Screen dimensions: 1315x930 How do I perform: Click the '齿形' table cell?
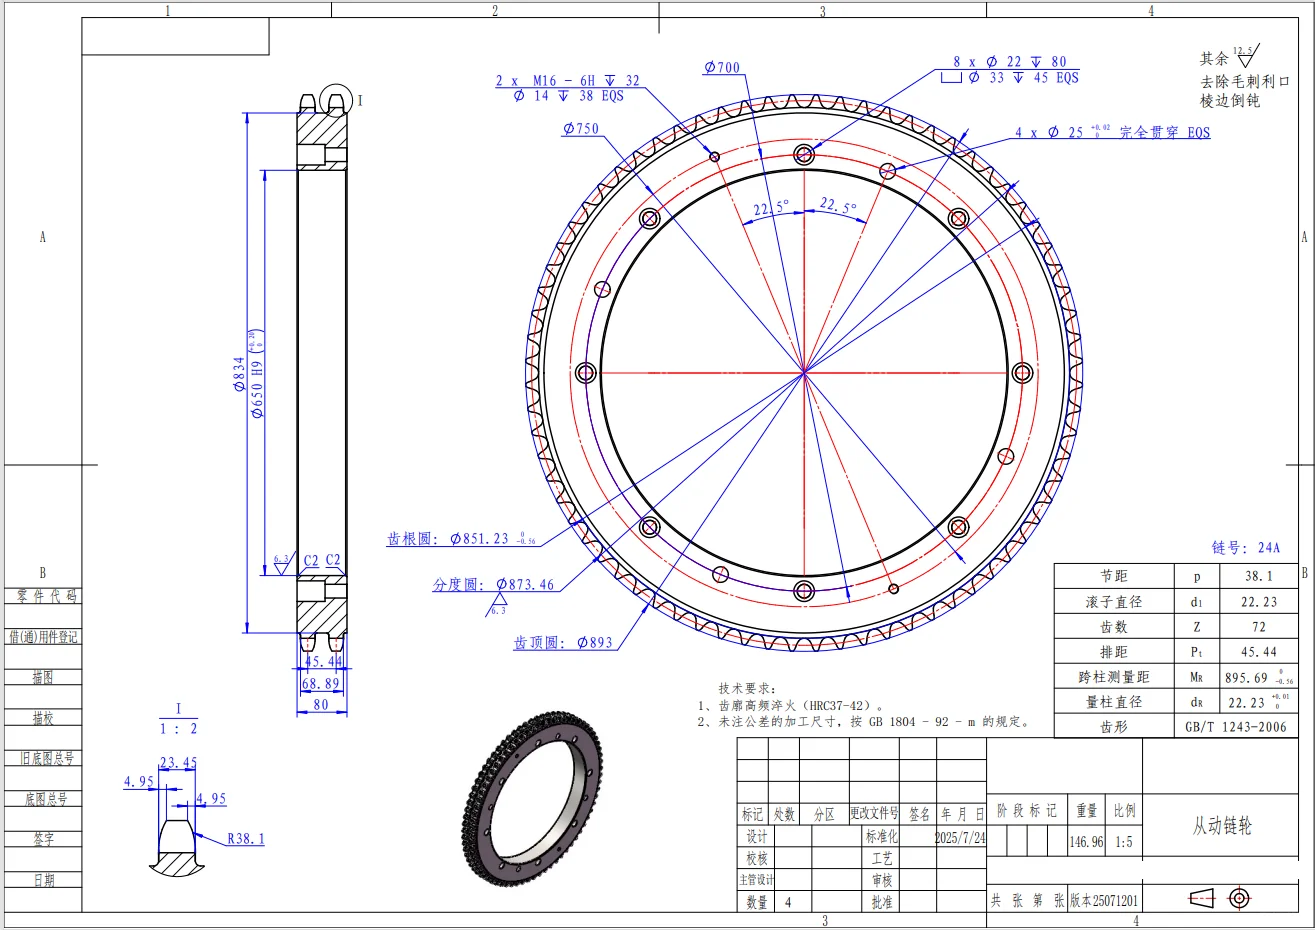tap(1113, 726)
